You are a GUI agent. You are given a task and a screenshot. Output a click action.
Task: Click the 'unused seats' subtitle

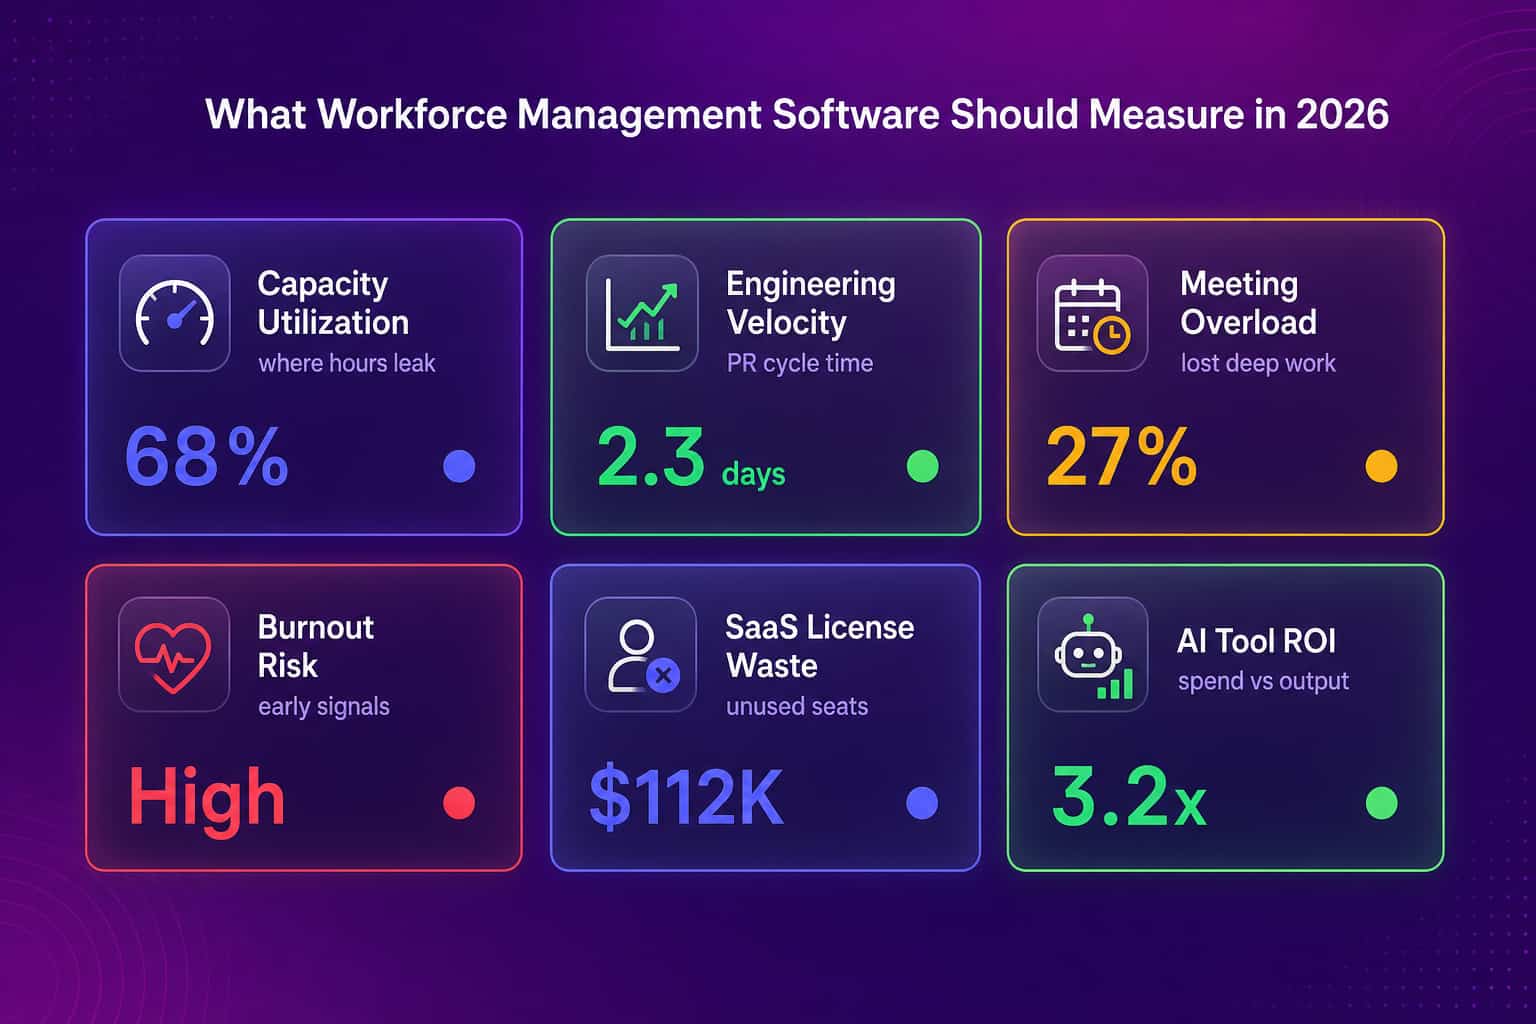797,706
